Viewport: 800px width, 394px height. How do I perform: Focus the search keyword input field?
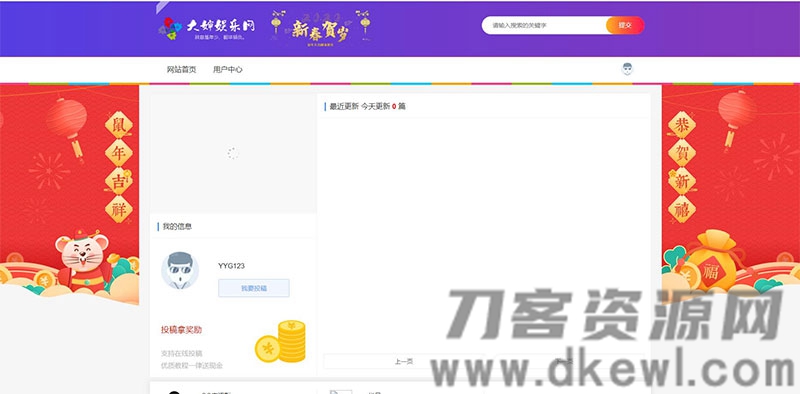coord(544,25)
